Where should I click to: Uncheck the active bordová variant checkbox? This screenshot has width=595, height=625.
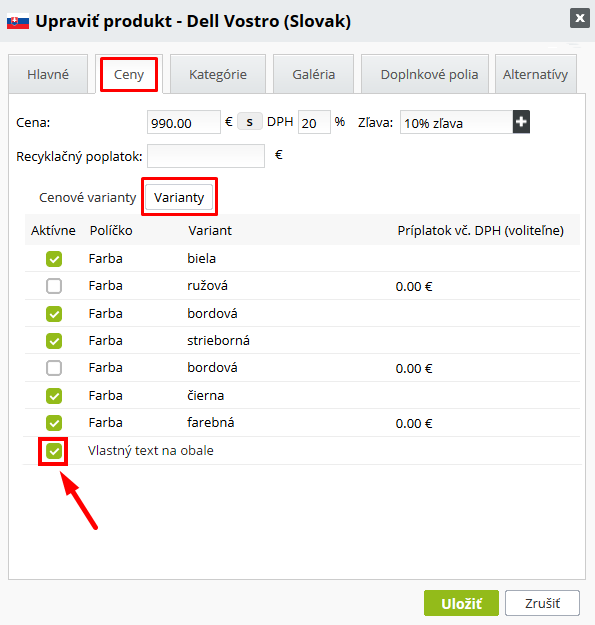point(54,314)
